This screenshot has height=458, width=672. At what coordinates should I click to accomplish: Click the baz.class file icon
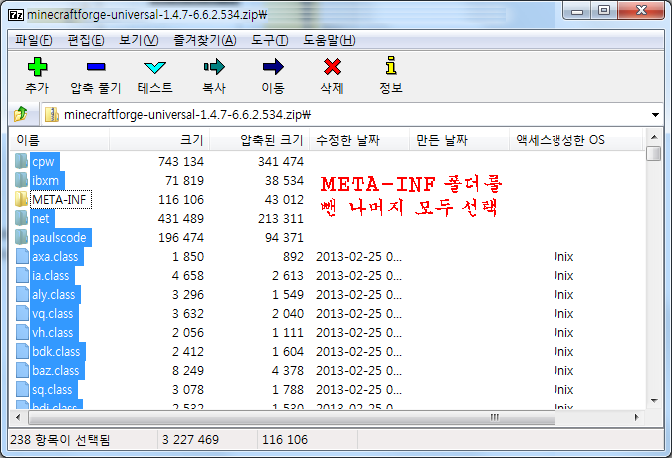point(22,370)
